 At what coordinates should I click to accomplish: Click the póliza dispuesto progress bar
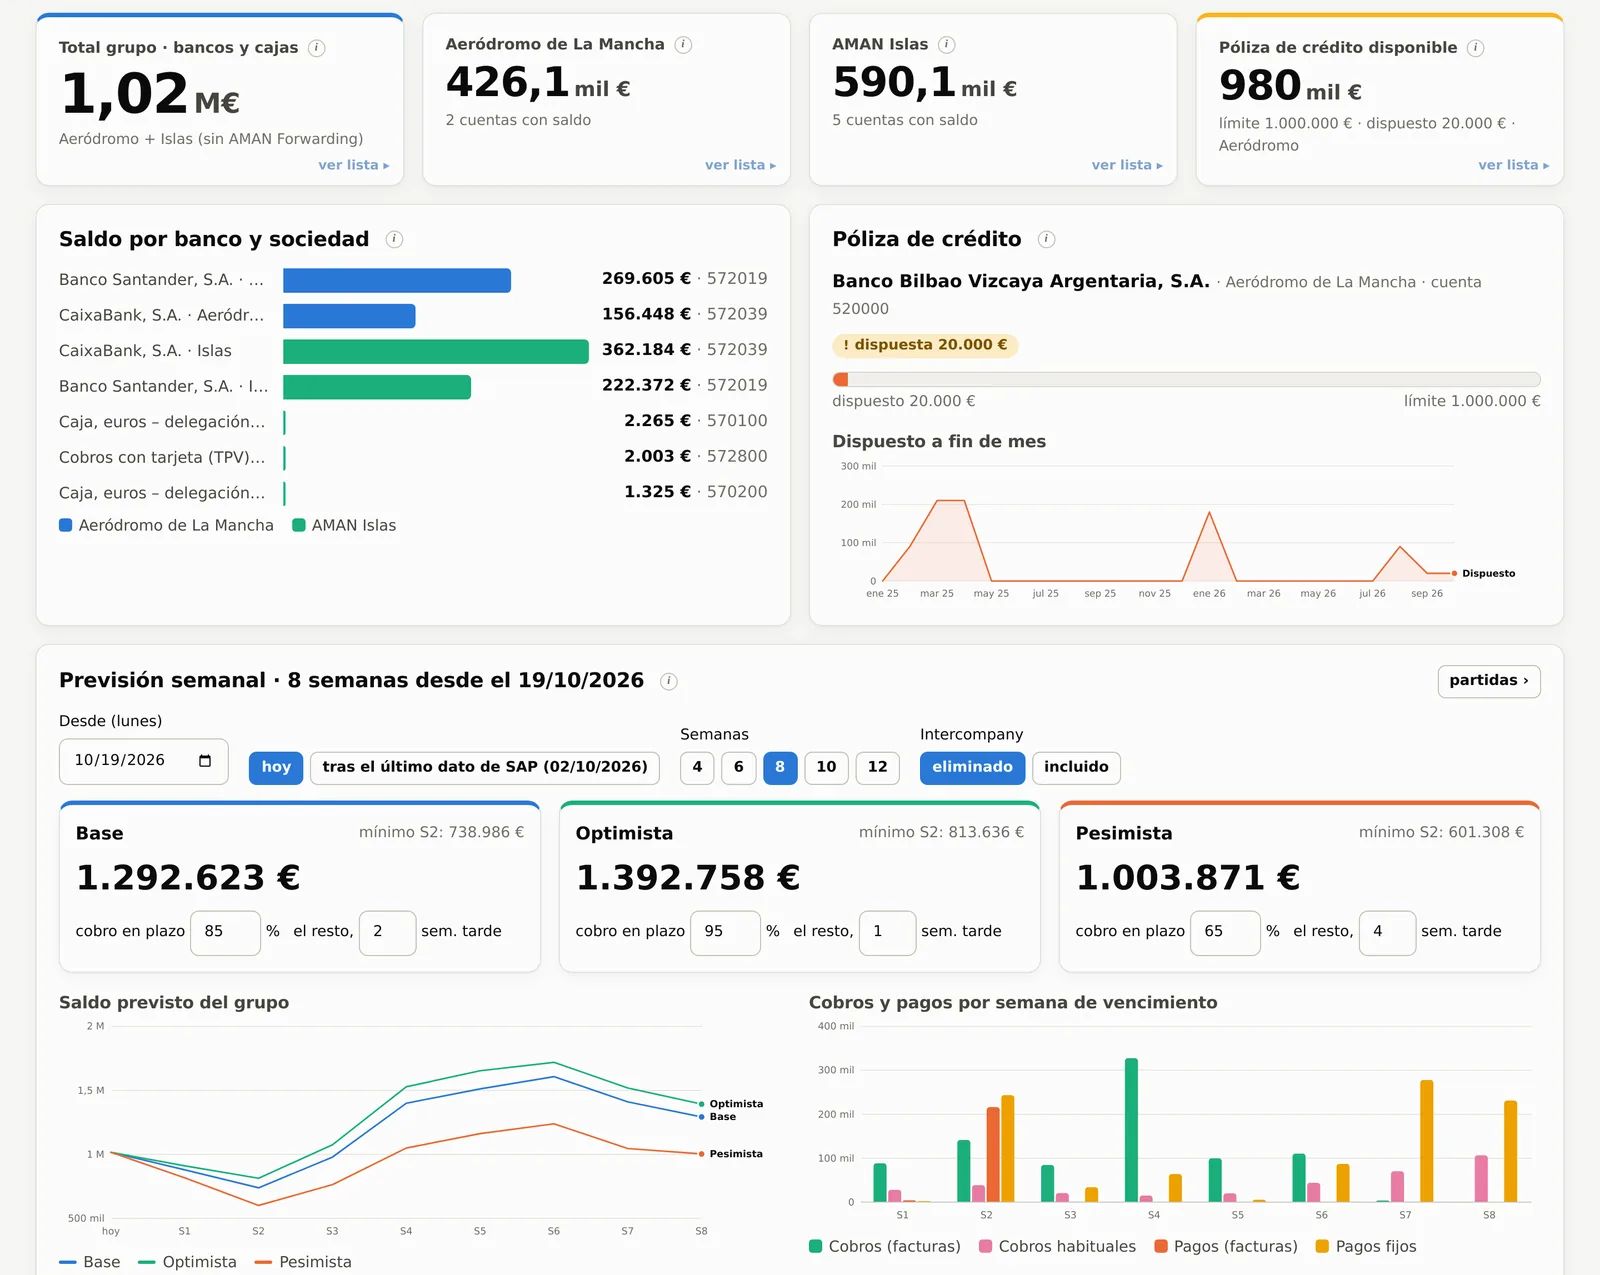1186,380
